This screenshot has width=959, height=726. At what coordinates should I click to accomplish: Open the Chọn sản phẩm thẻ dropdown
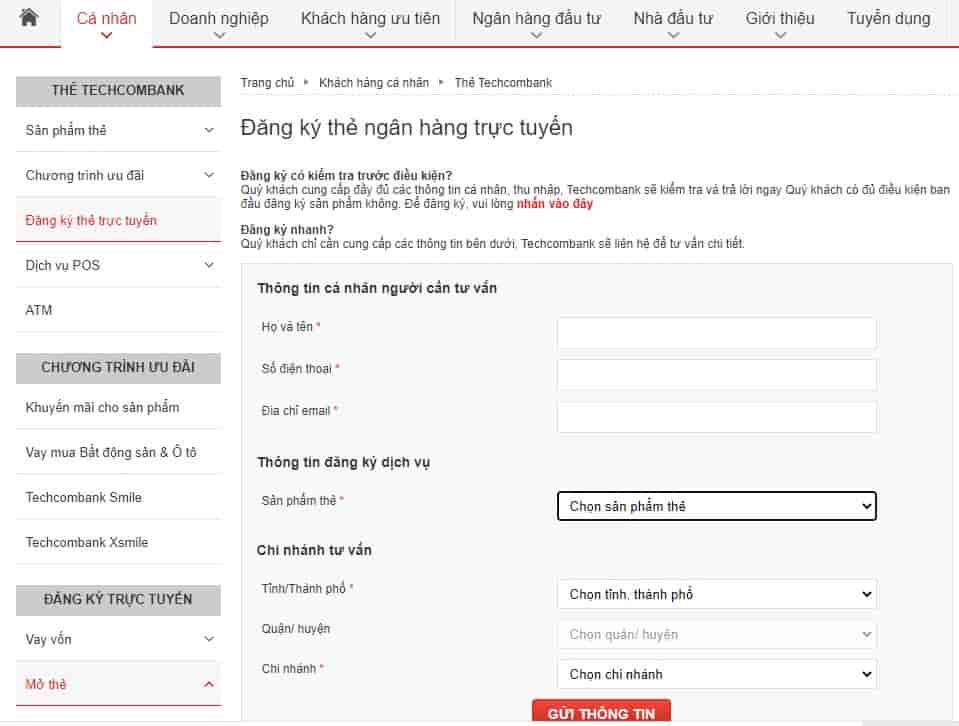717,506
